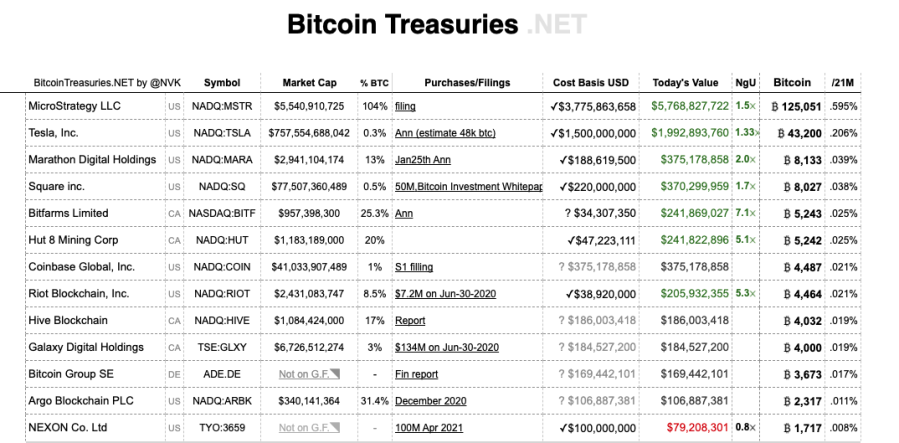Click the note triangle beside Bitcoin Group SE market cap

(335, 374)
